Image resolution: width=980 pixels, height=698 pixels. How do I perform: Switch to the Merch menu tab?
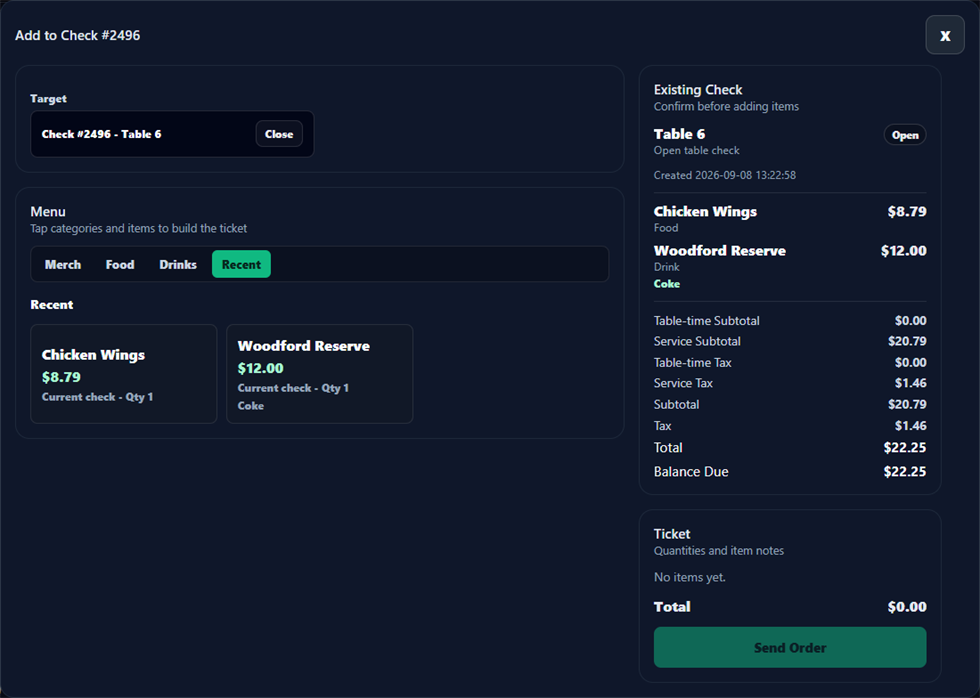click(x=62, y=264)
